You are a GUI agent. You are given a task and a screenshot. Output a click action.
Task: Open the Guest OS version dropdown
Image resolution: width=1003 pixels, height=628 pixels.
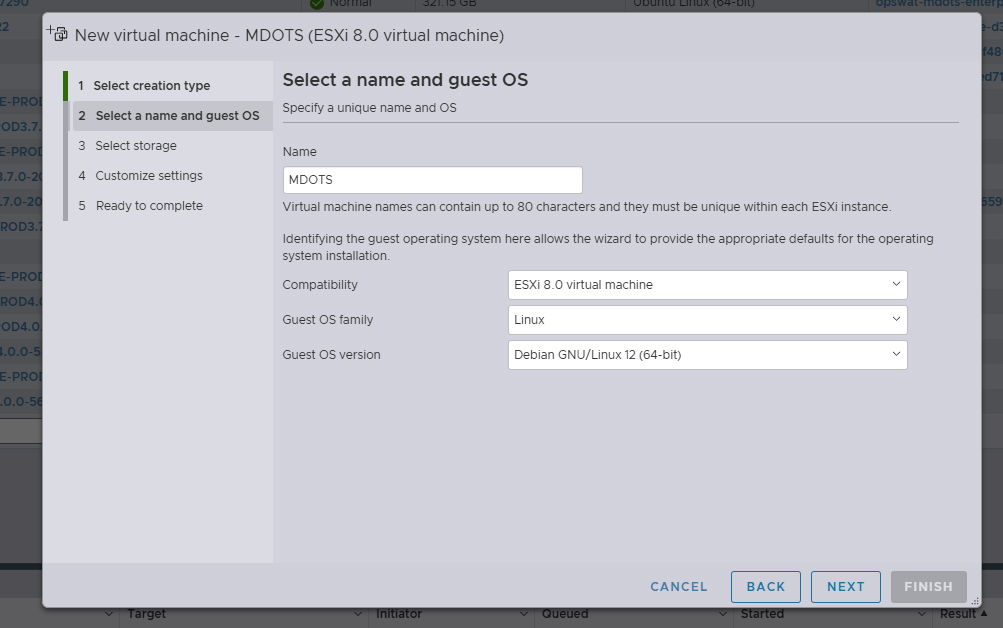(707, 354)
